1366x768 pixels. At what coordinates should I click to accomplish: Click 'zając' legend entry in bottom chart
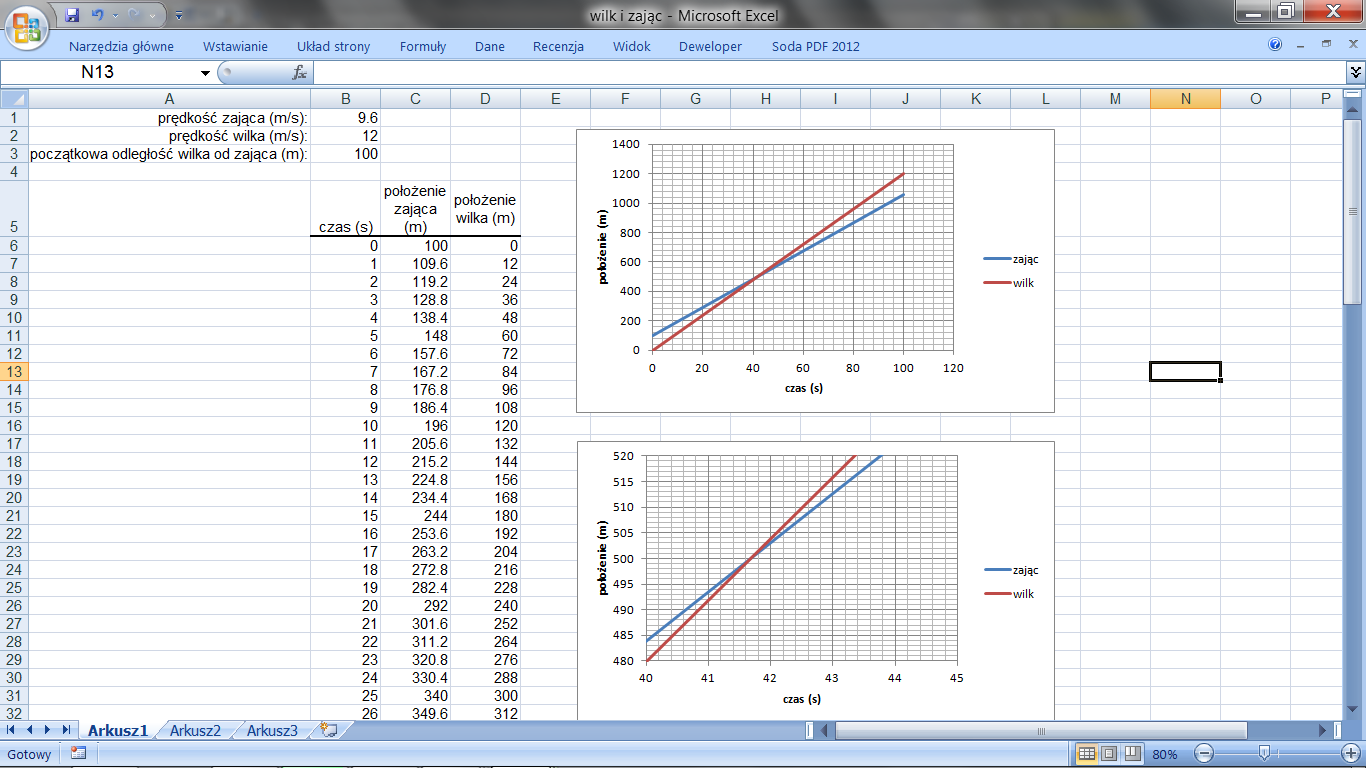1011,570
